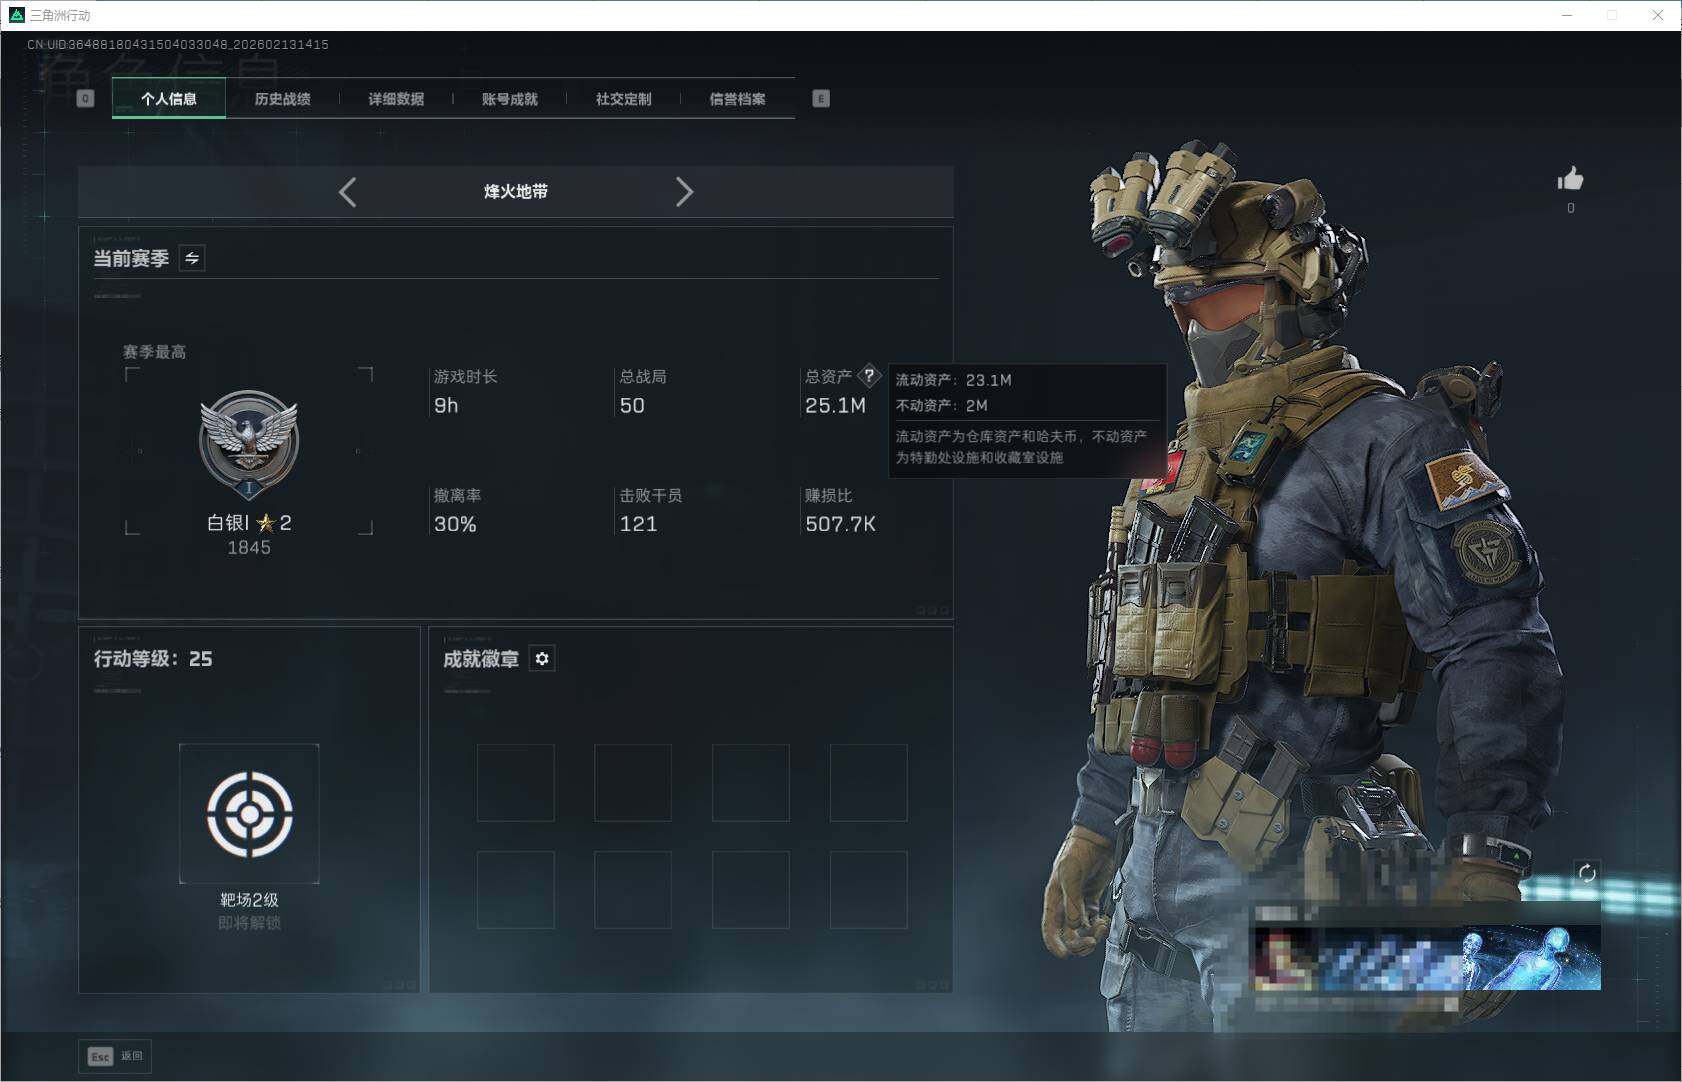
Task: Open the 总资产 question mark tooltip icon
Action: click(870, 375)
